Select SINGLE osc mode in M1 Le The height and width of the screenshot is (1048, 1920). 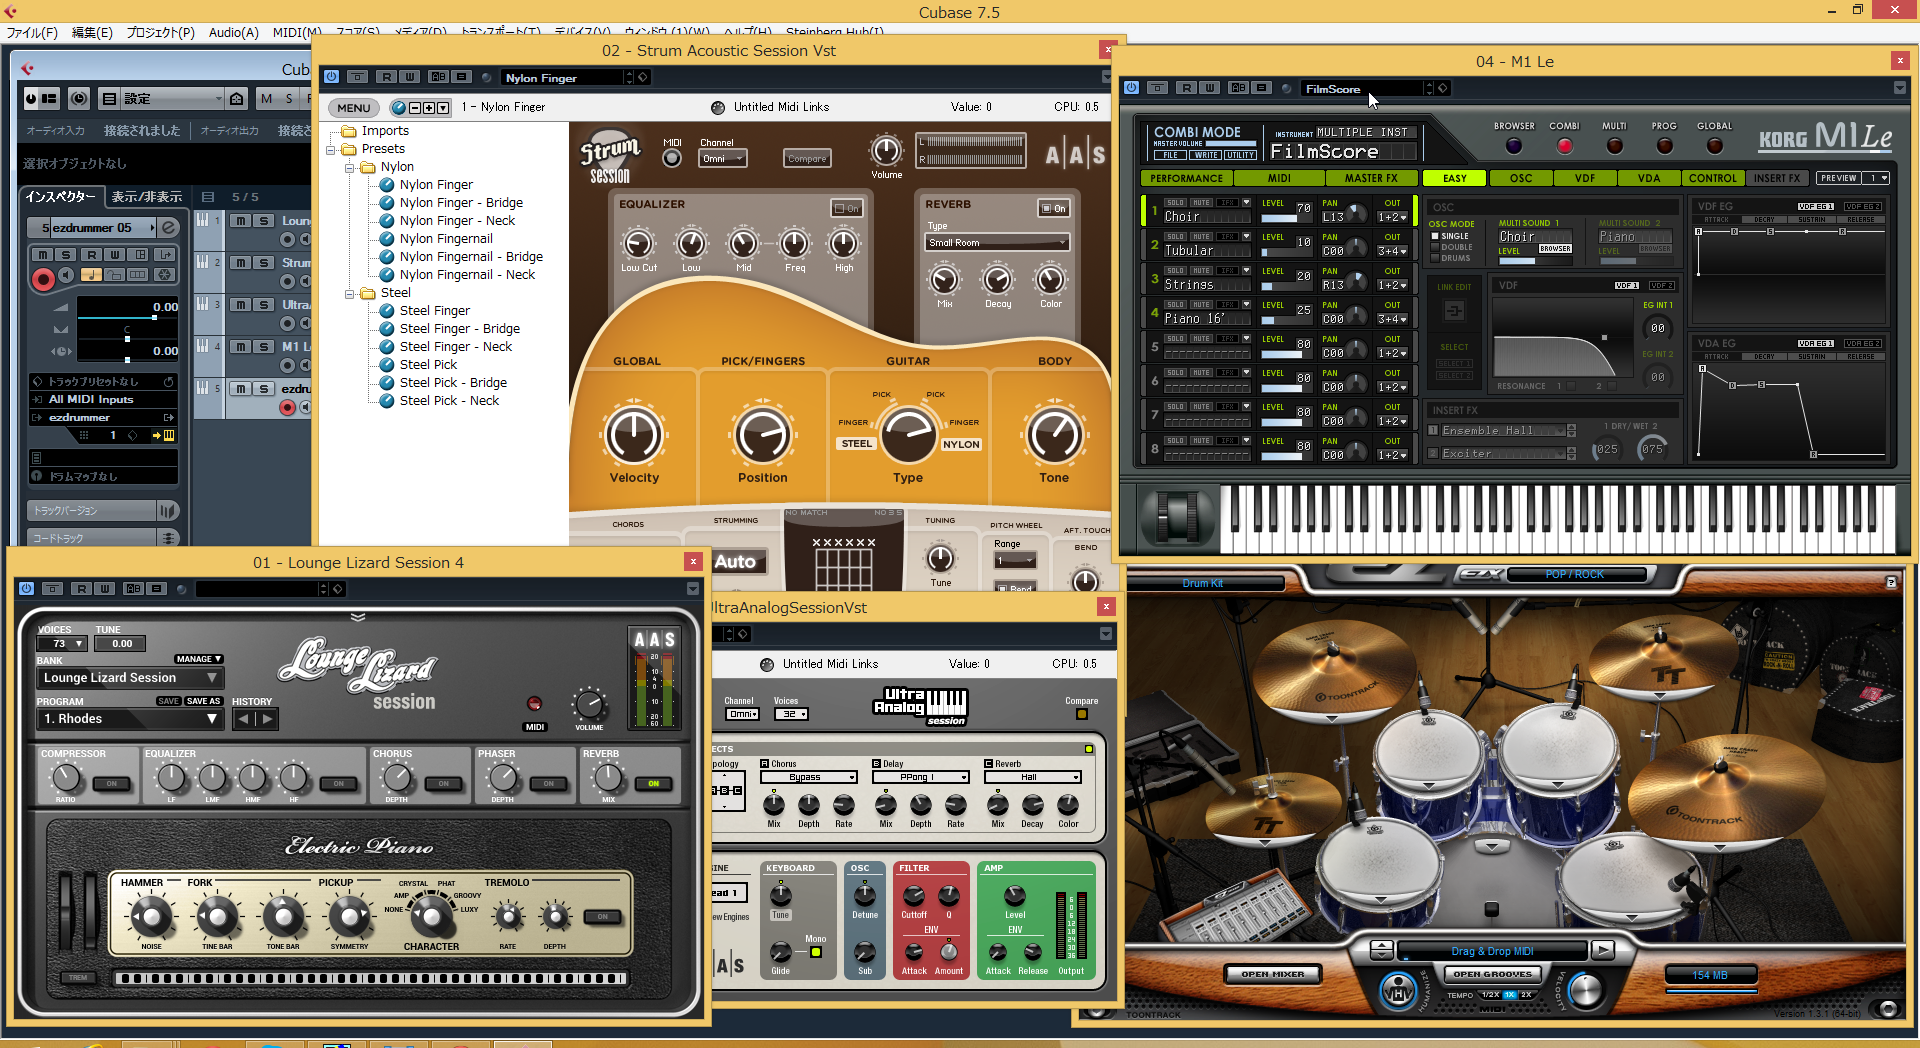[1449, 236]
